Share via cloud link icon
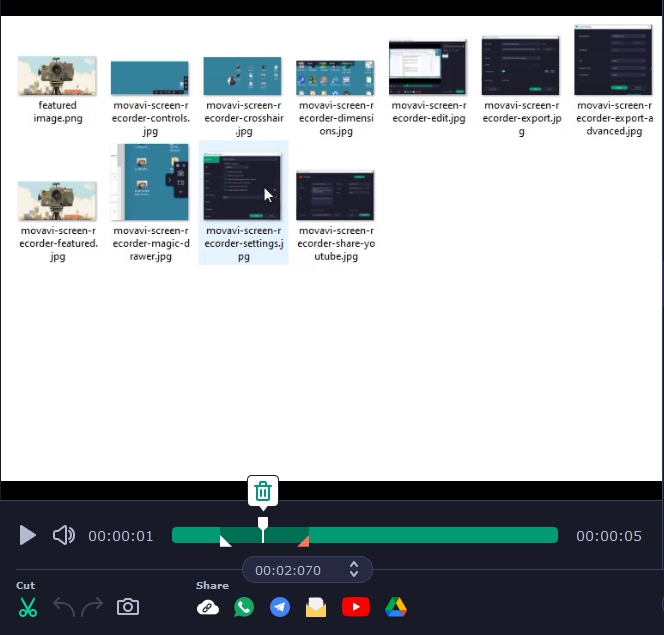 click(208, 608)
